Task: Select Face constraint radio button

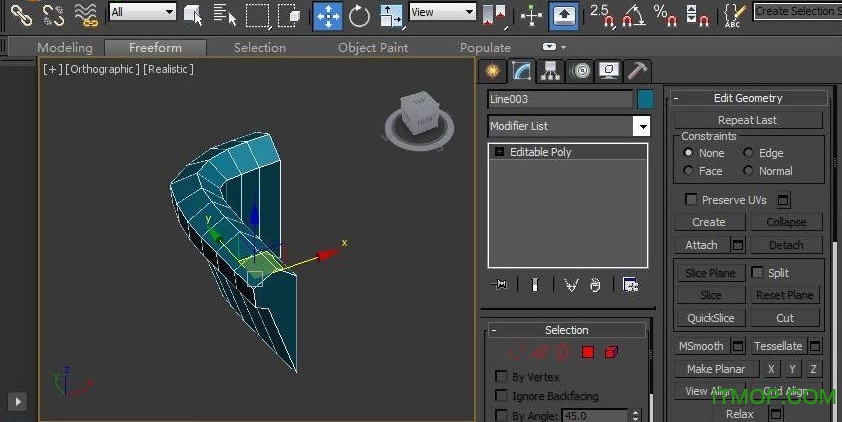Action: pyautogui.click(x=688, y=171)
